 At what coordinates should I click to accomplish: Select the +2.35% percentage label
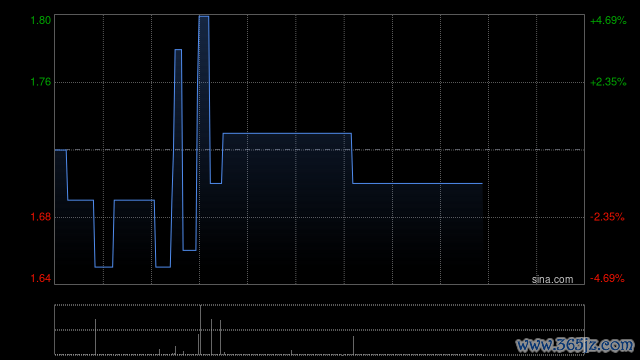click(x=608, y=82)
